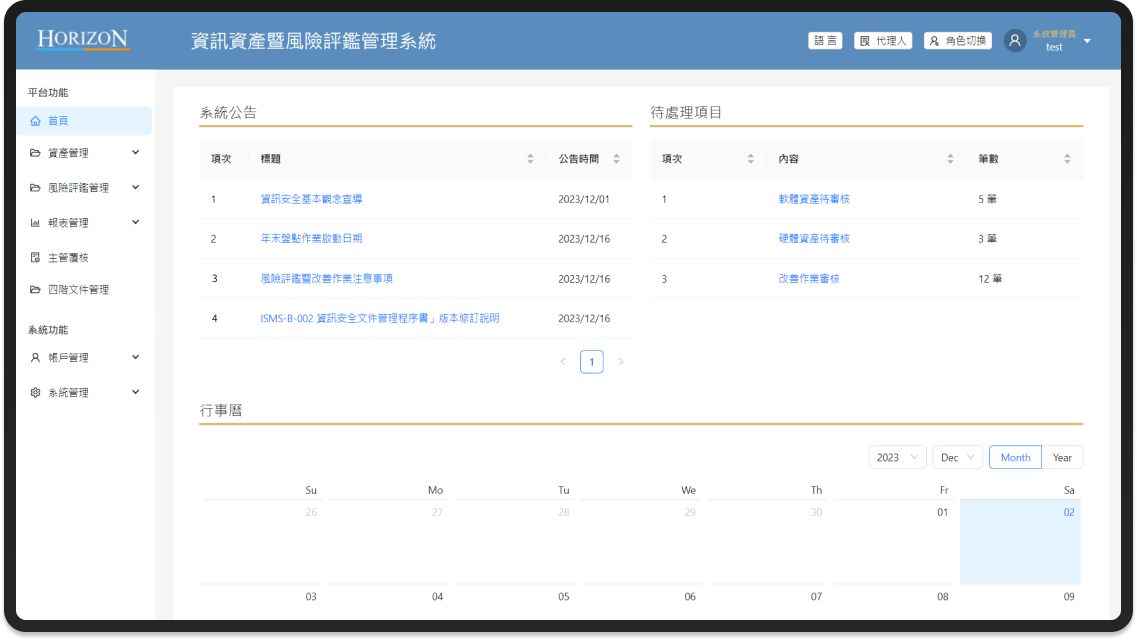The image size is (1137, 640).
Task: Click the 代理人 button in header
Action: point(882,41)
